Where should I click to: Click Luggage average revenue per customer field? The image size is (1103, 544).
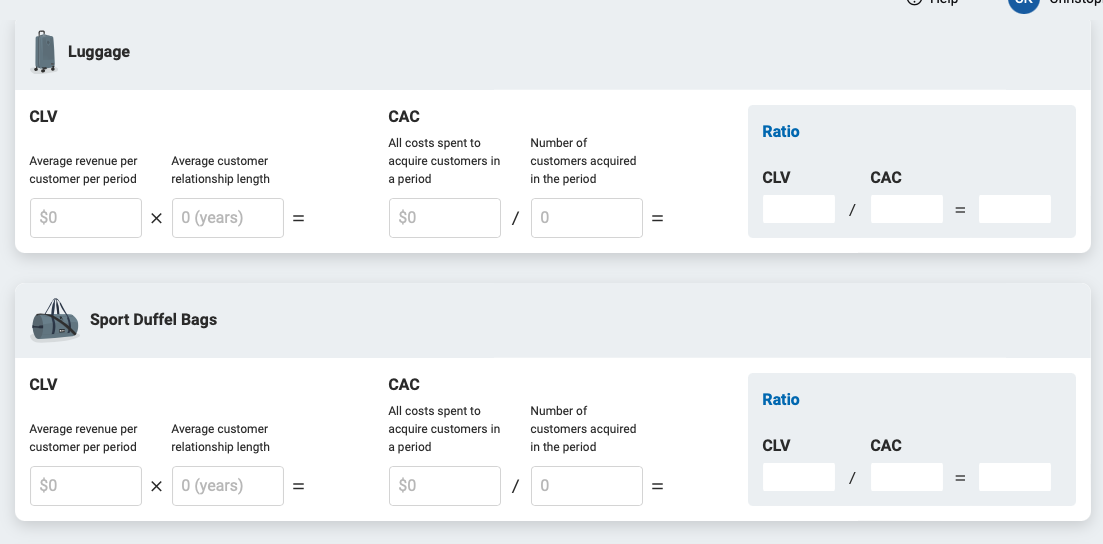(86, 218)
